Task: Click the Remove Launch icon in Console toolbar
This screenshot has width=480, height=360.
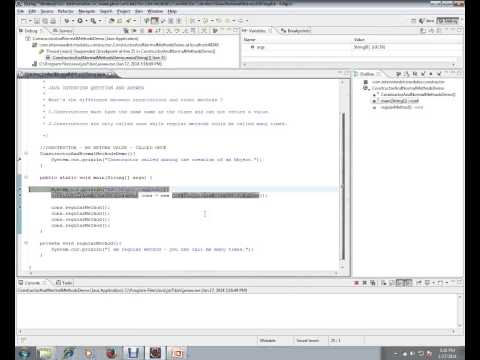Action: point(364,283)
